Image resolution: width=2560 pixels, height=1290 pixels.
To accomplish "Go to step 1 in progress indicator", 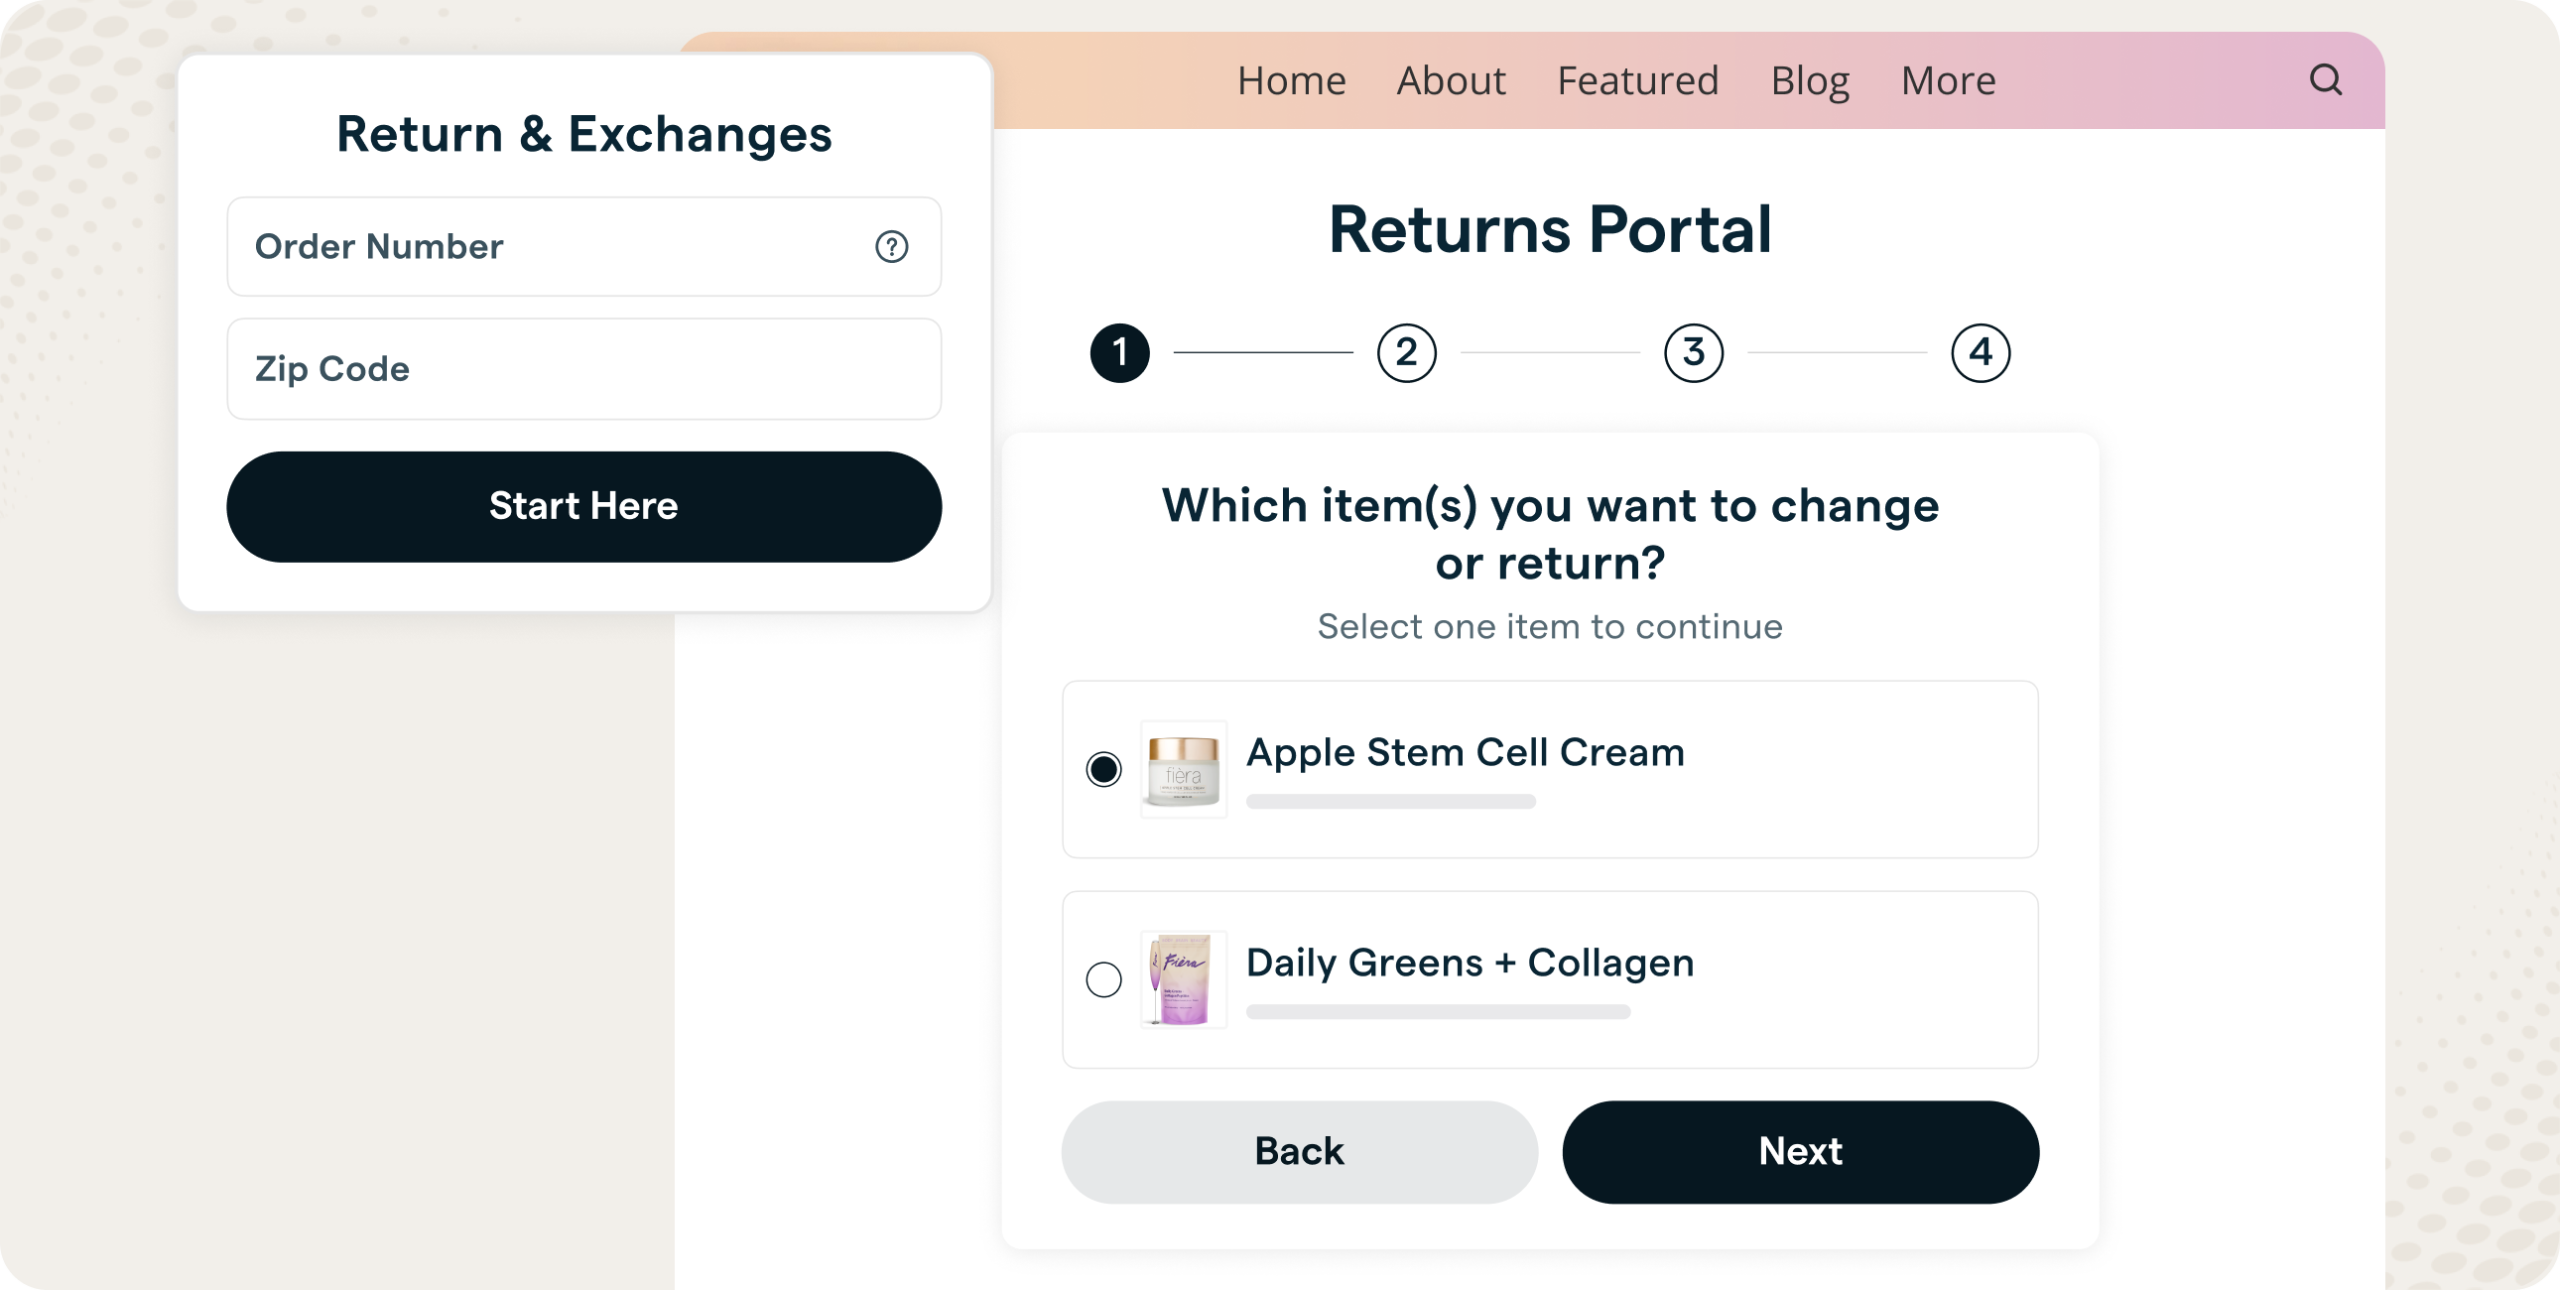I will point(1120,353).
